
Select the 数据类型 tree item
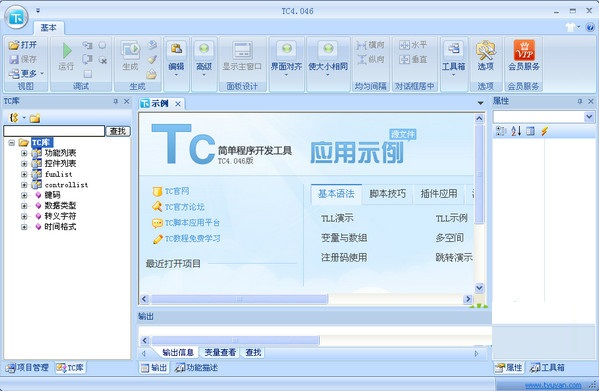(x=60, y=205)
